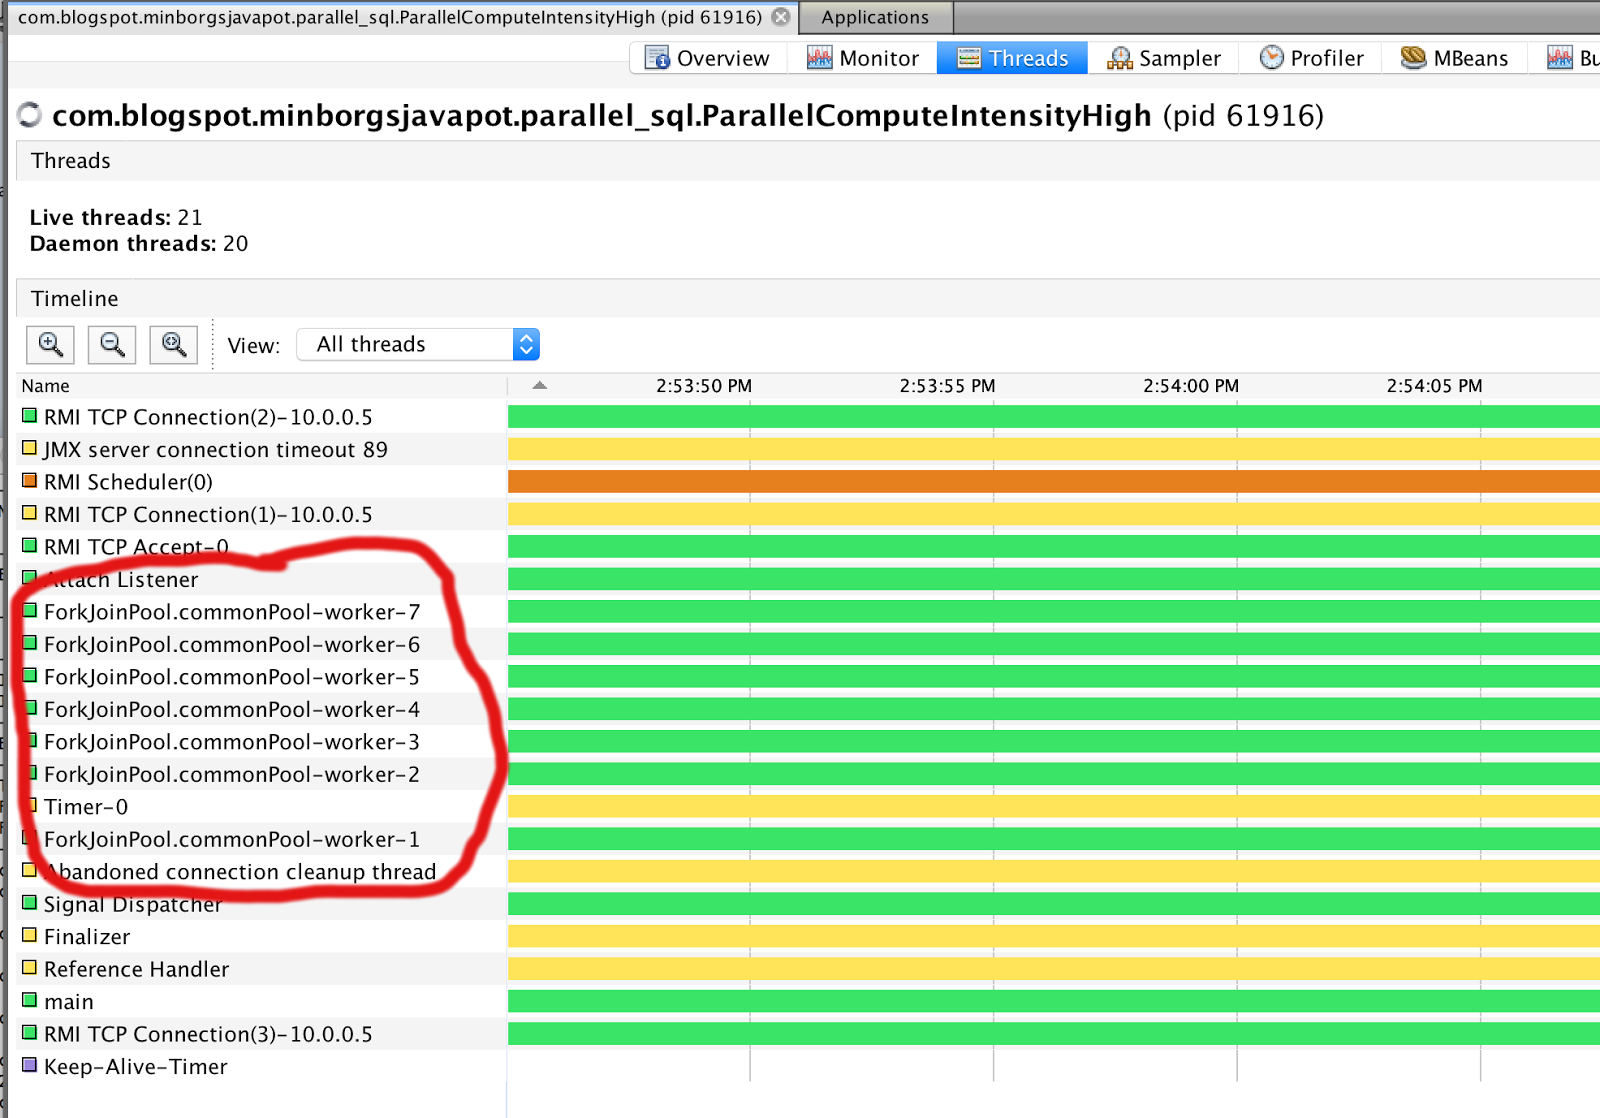Viewport: 1600px width, 1118px height.
Task: Close the ParallelComputeIntensityHigh application tab
Action: coord(781,17)
